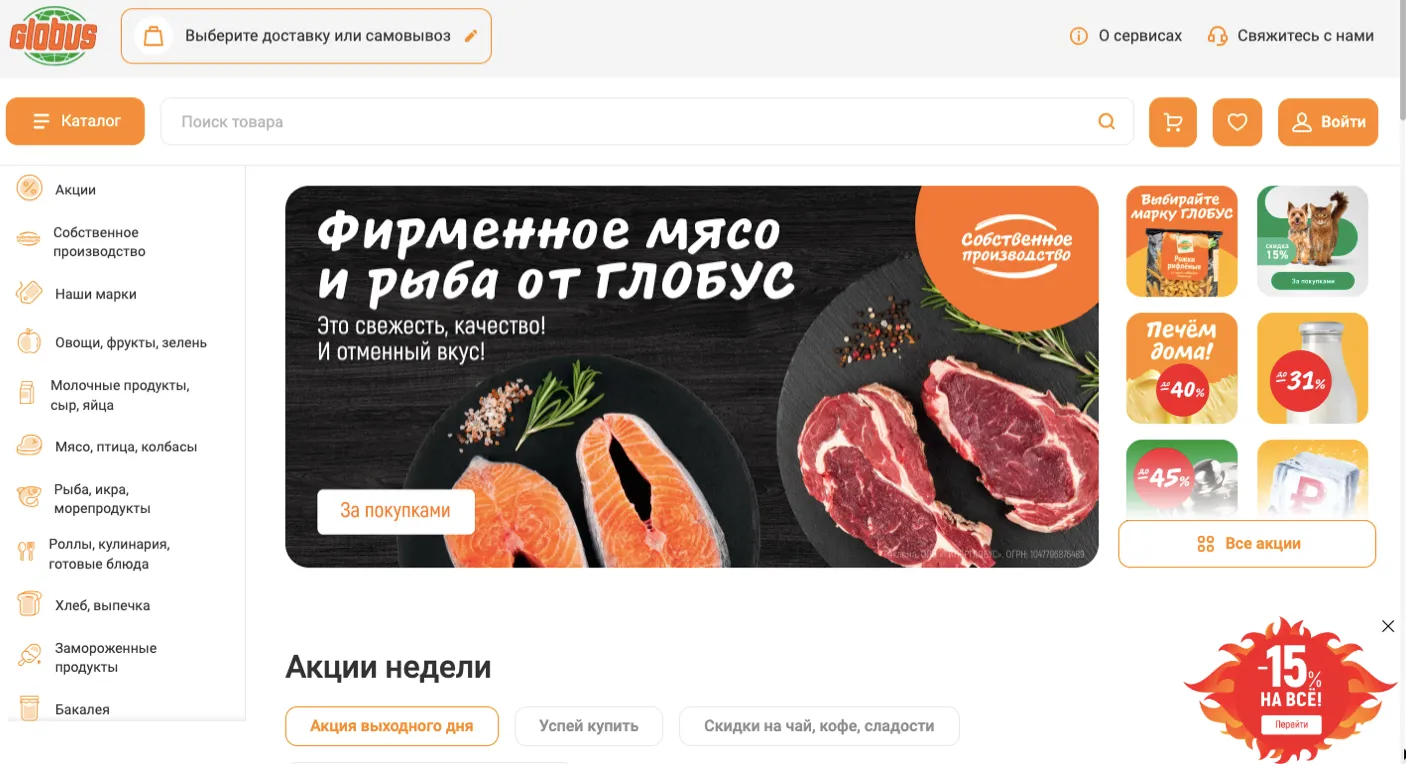Switch to Скидки на чай, кофе, сладости tab
Viewport: 1406px width, 764px height.
tap(819, 726)
